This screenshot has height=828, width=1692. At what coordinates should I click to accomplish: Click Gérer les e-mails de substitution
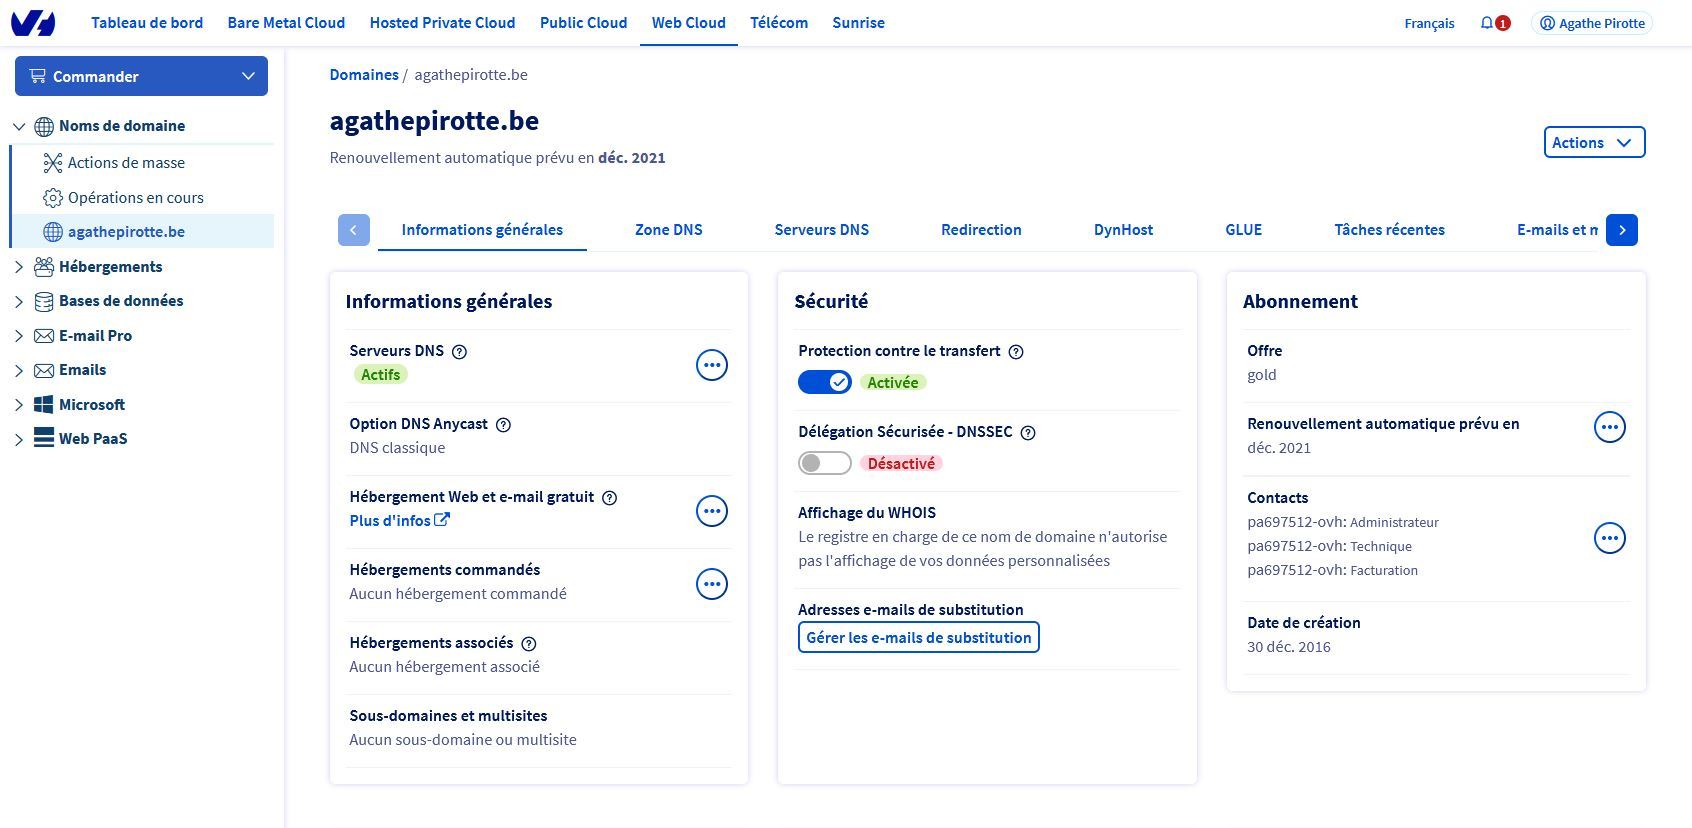pyautogui.click(x=918, y=637)
